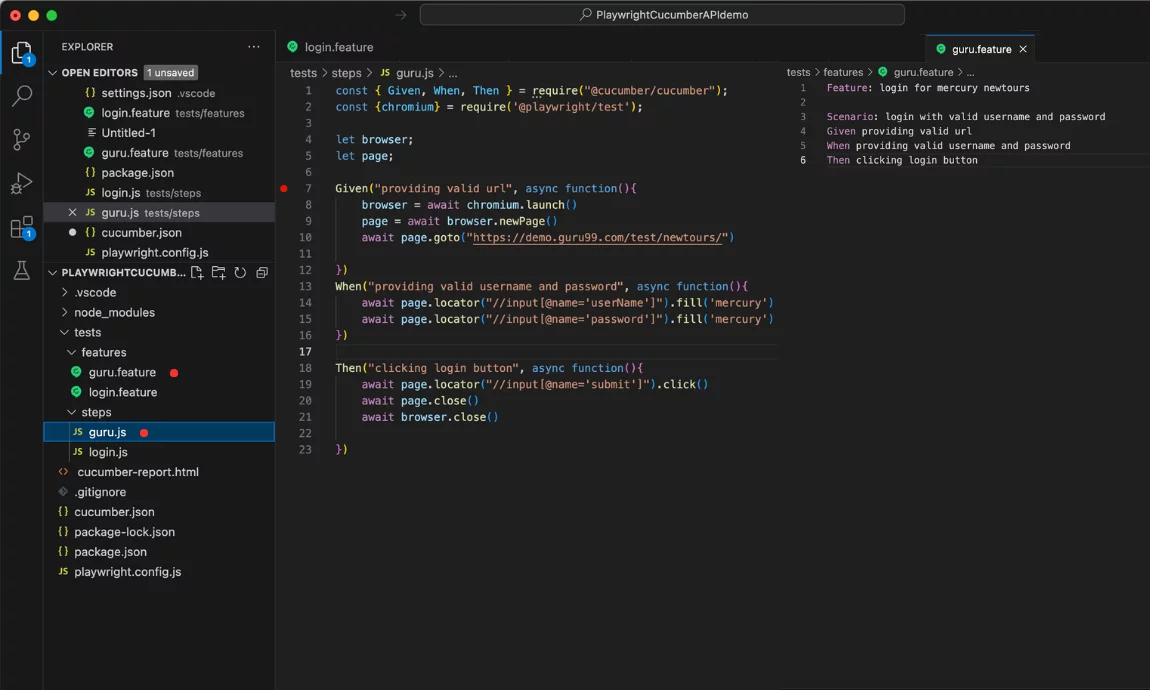Open the Explorer more actions ellipsis menu

pyautogui.click(x=254, y=47)
